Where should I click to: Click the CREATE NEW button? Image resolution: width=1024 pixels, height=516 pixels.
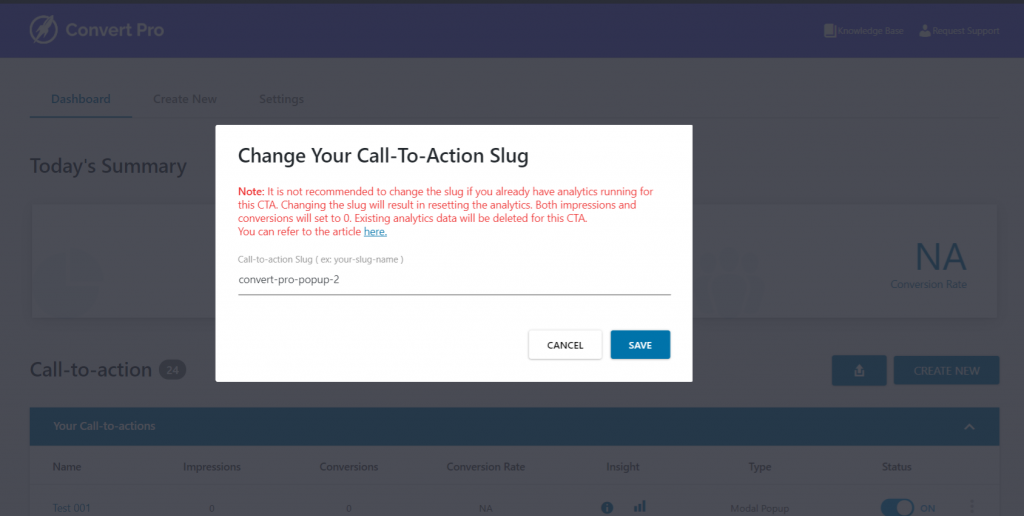(x=946, y=370)
